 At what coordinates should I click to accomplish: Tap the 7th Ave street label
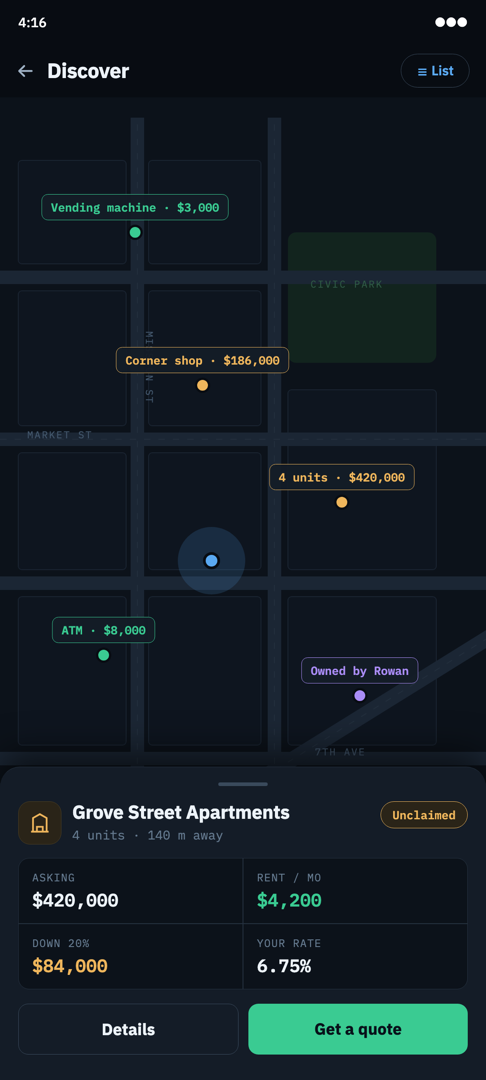click(340, 752)
